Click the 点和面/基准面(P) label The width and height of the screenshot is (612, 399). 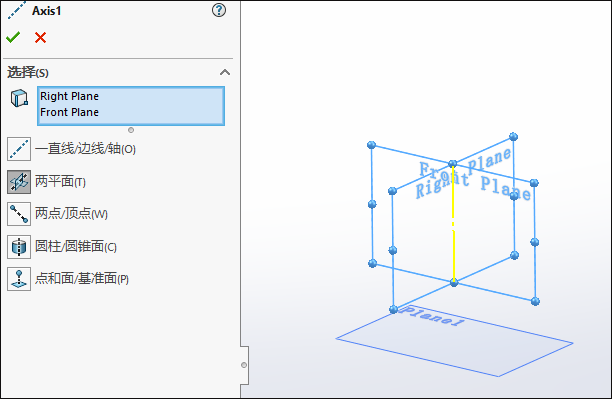[x=82, y=279]
